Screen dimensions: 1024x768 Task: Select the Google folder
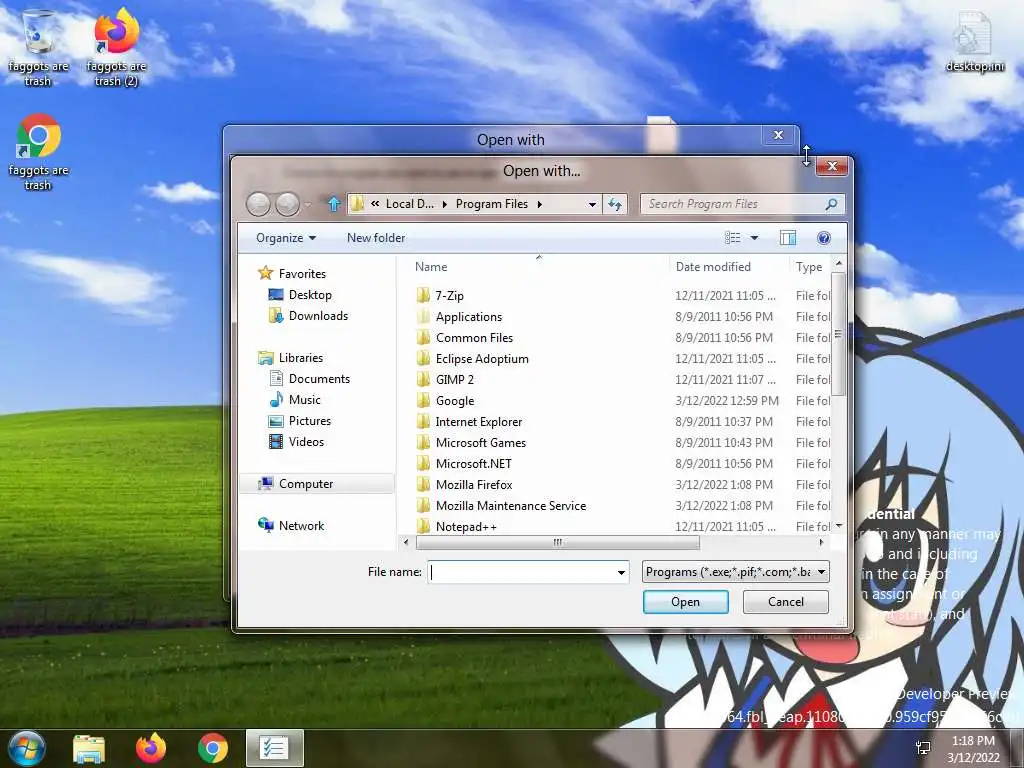455,400
